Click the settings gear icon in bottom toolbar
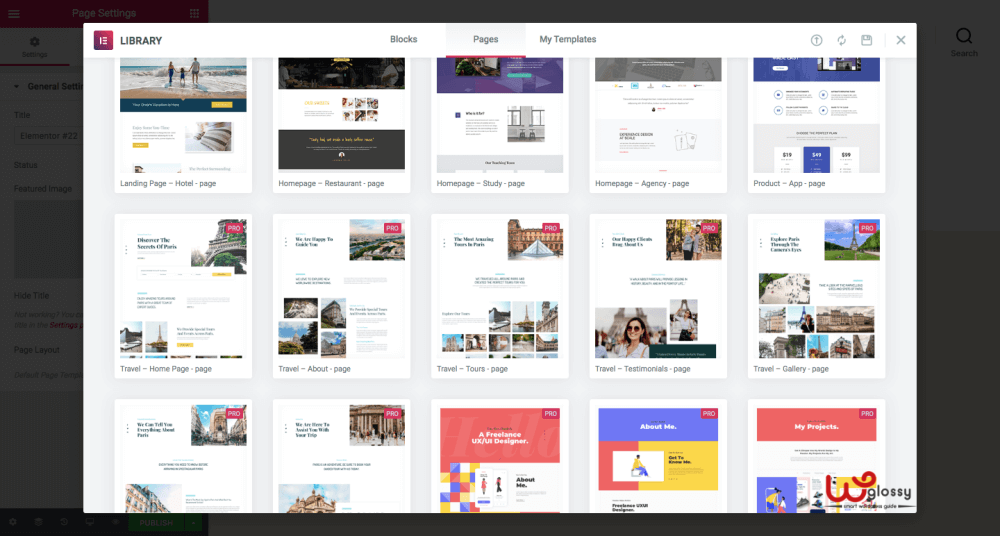Image resolution: width=1000 pixels, height=536 pixels. 13,522
